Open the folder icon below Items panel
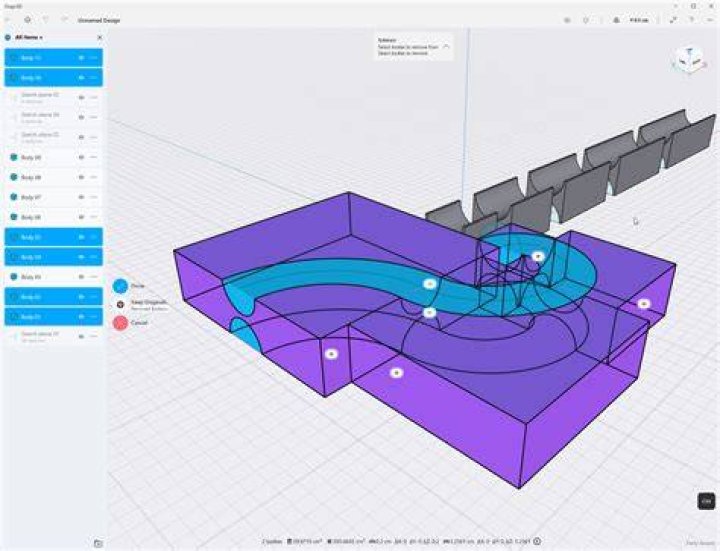This screenshot has width=720, height=551. coord(98,543)
